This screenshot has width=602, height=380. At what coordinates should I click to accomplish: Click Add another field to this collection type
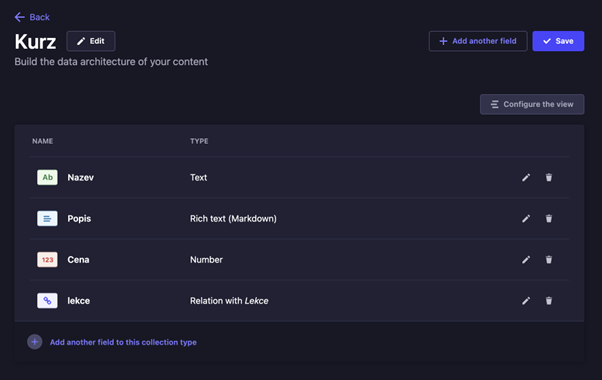(123, 342)
